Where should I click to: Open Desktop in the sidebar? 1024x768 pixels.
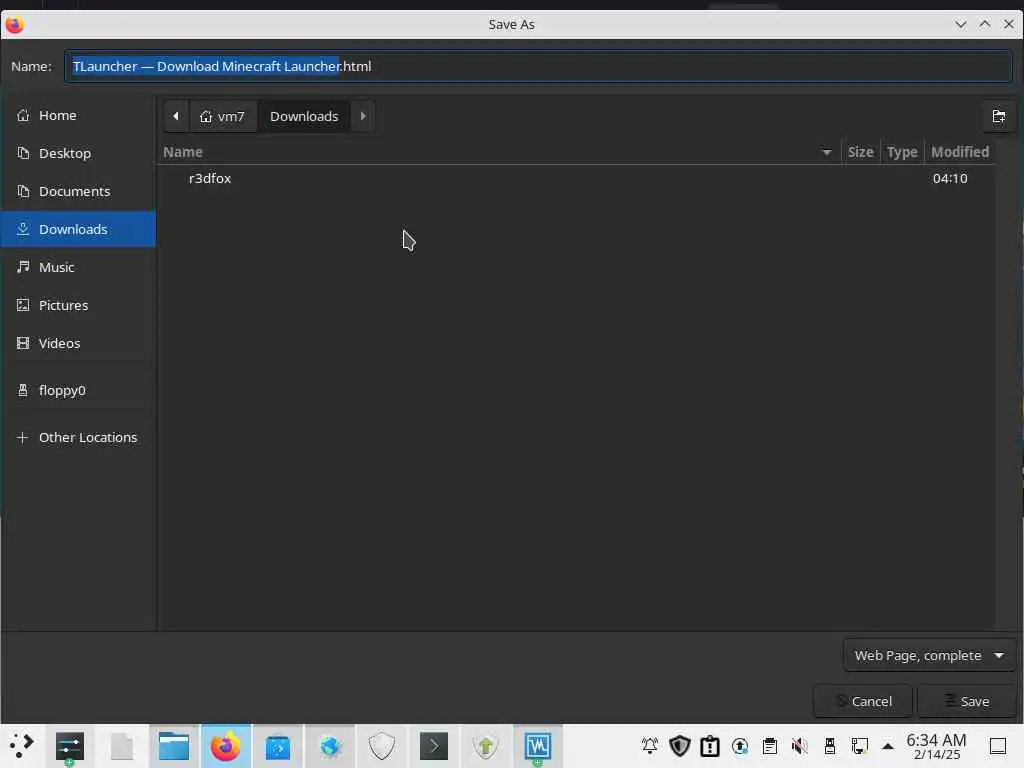pos(78,153)
